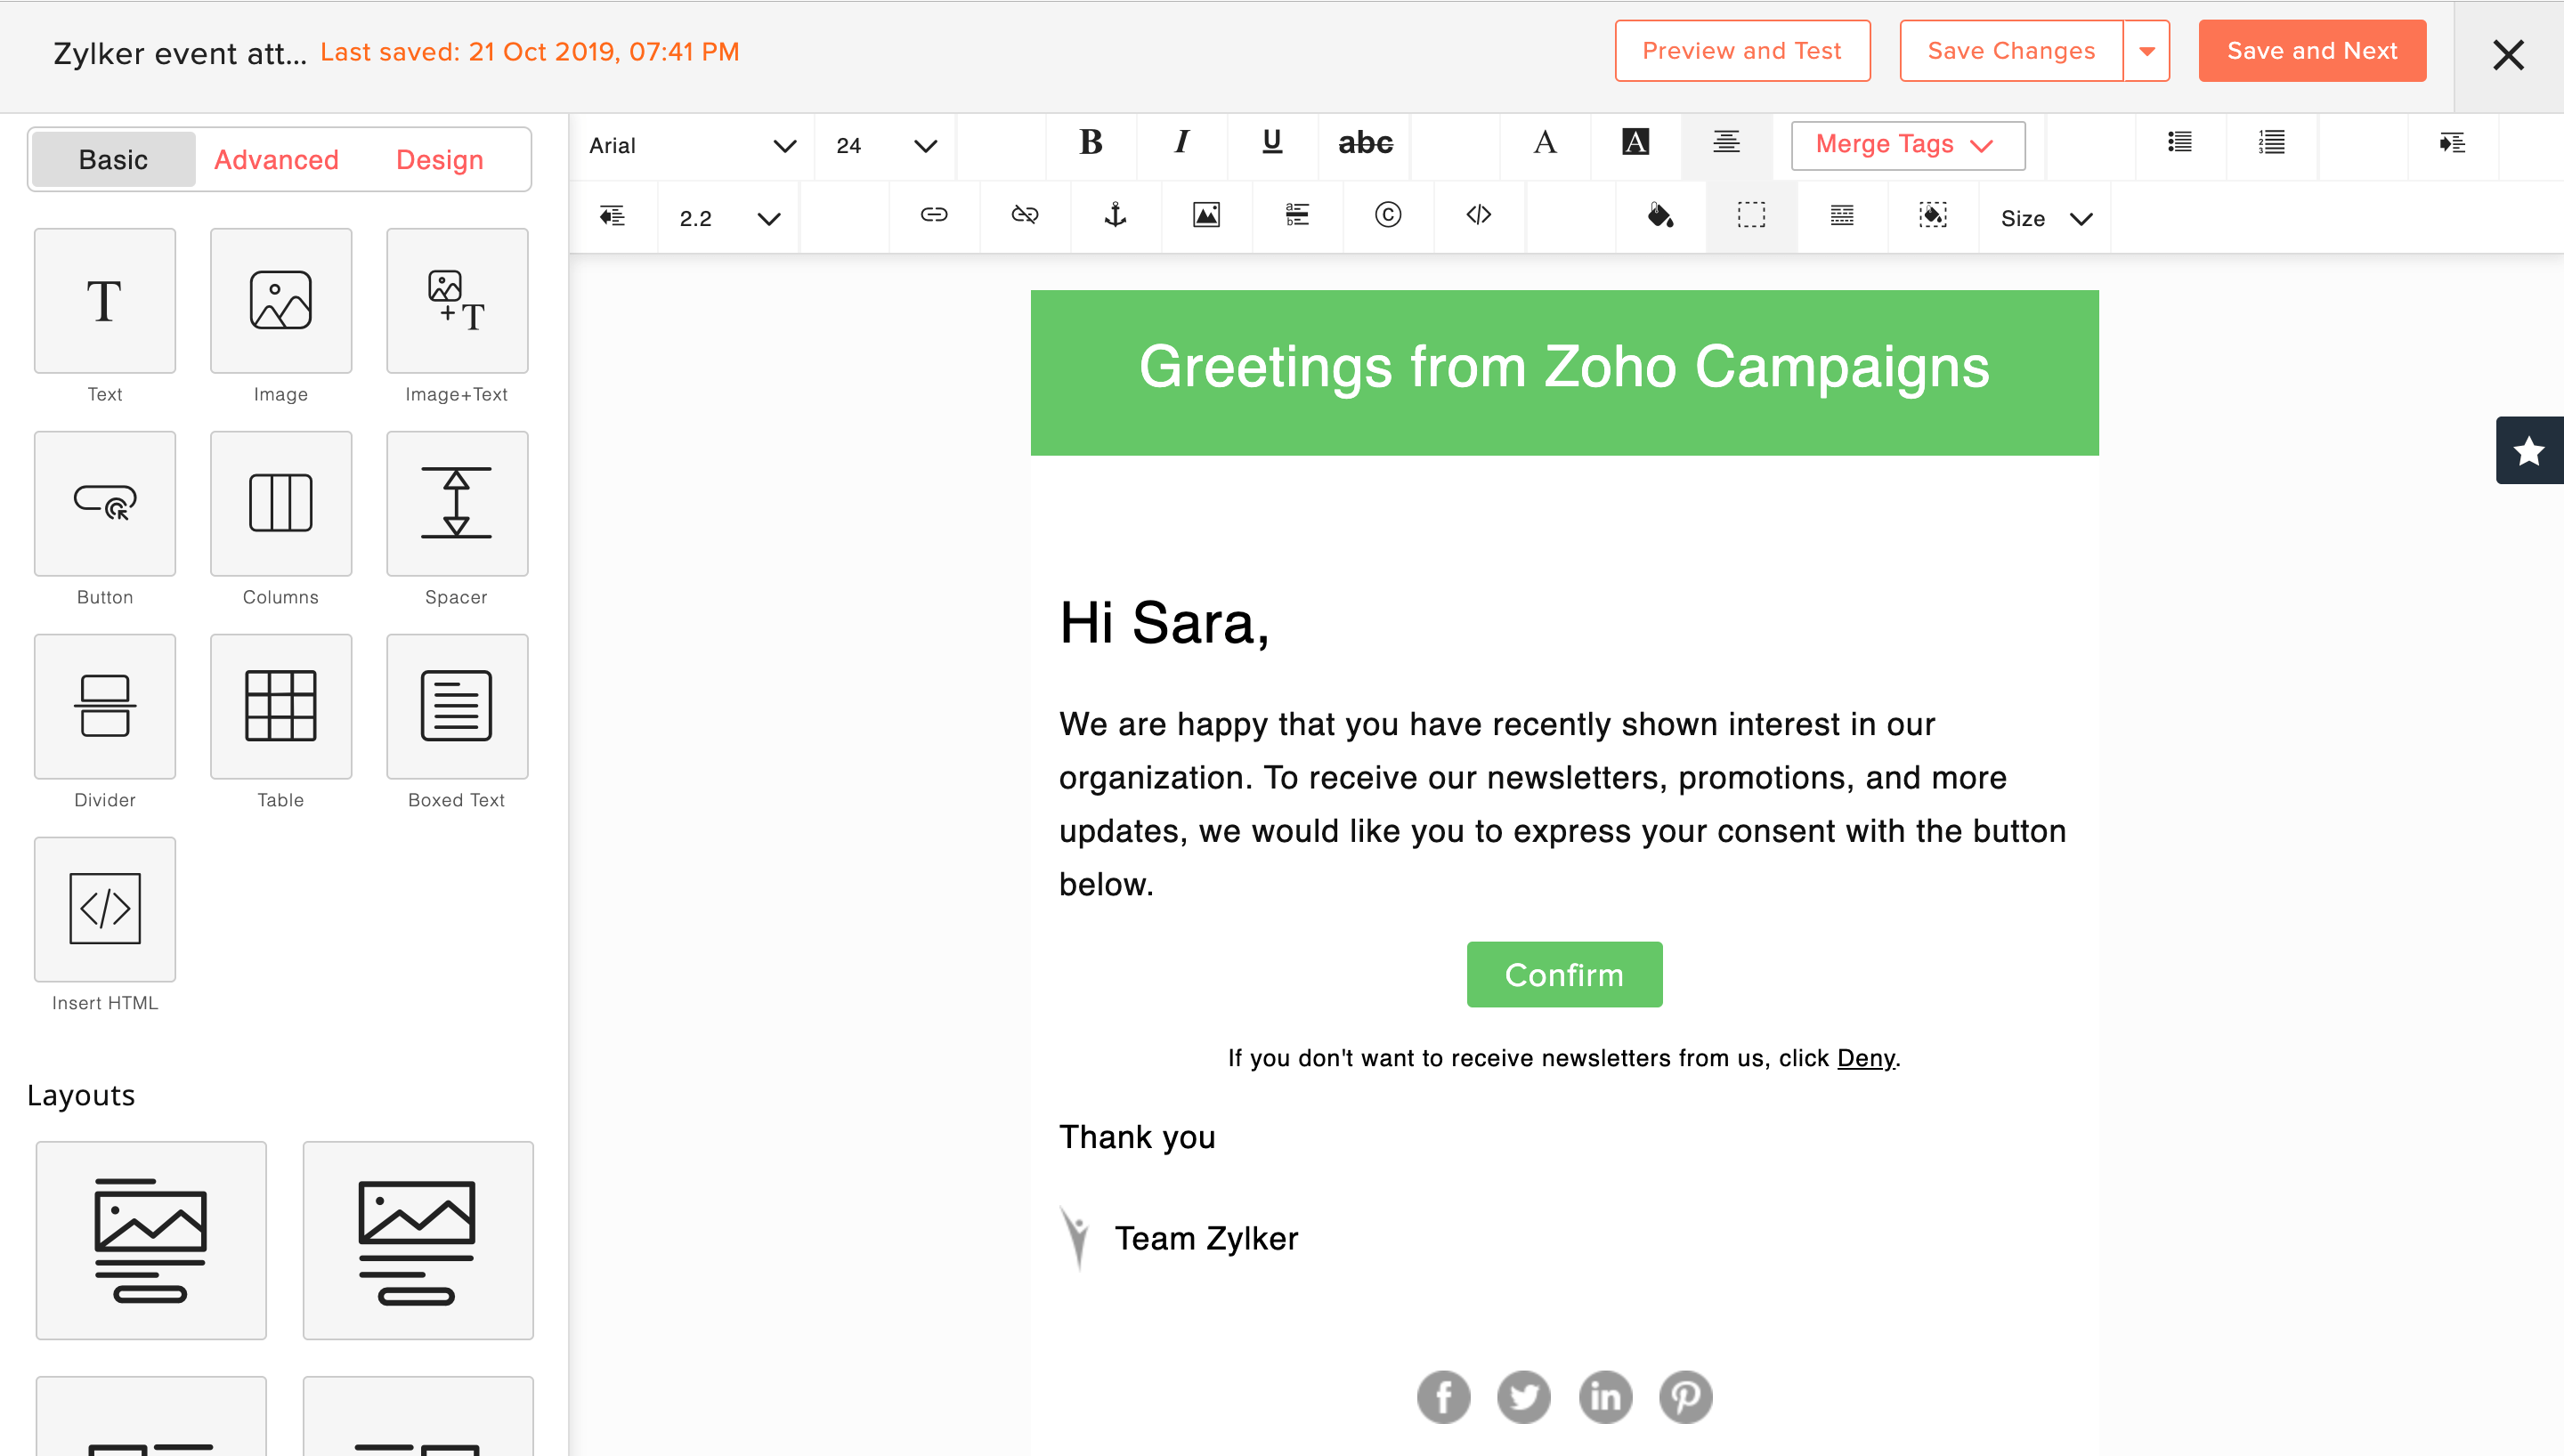This screenshot has width=2564, height=1456.
Task: Open the background fill color bucket
Action: click(1660, 215)
